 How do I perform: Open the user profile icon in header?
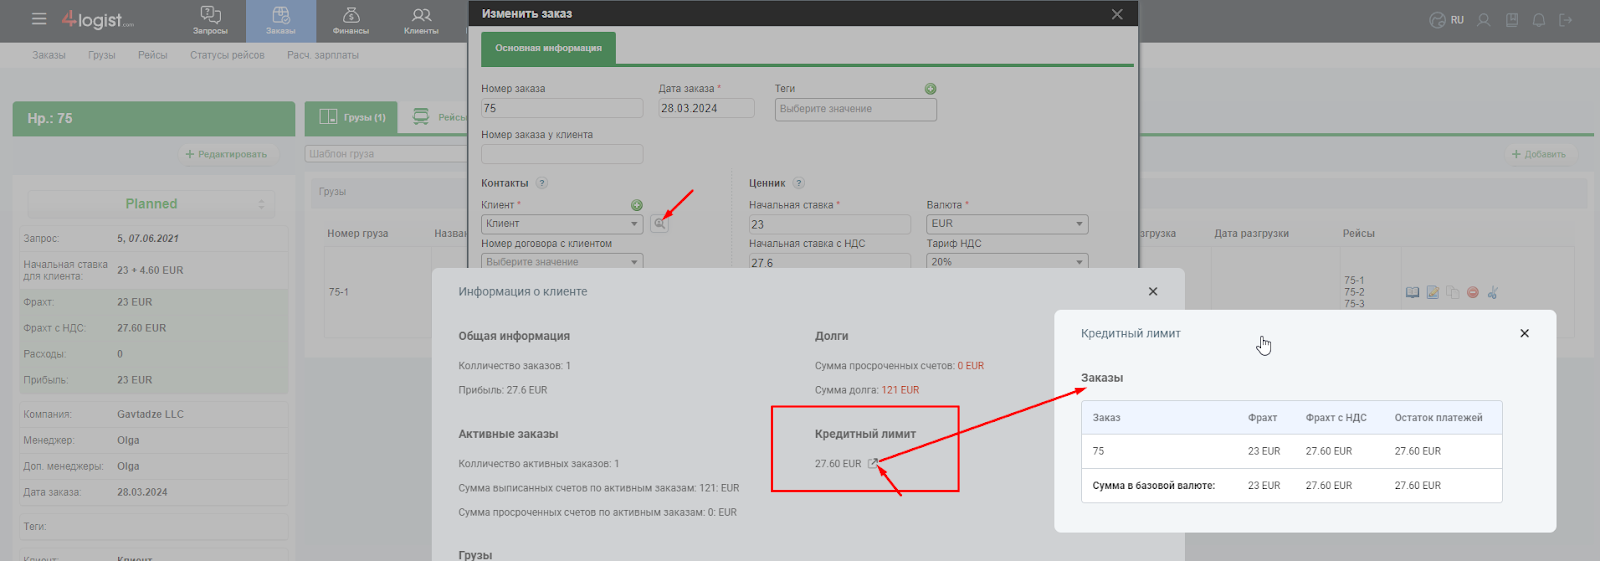click(1484, 20)
